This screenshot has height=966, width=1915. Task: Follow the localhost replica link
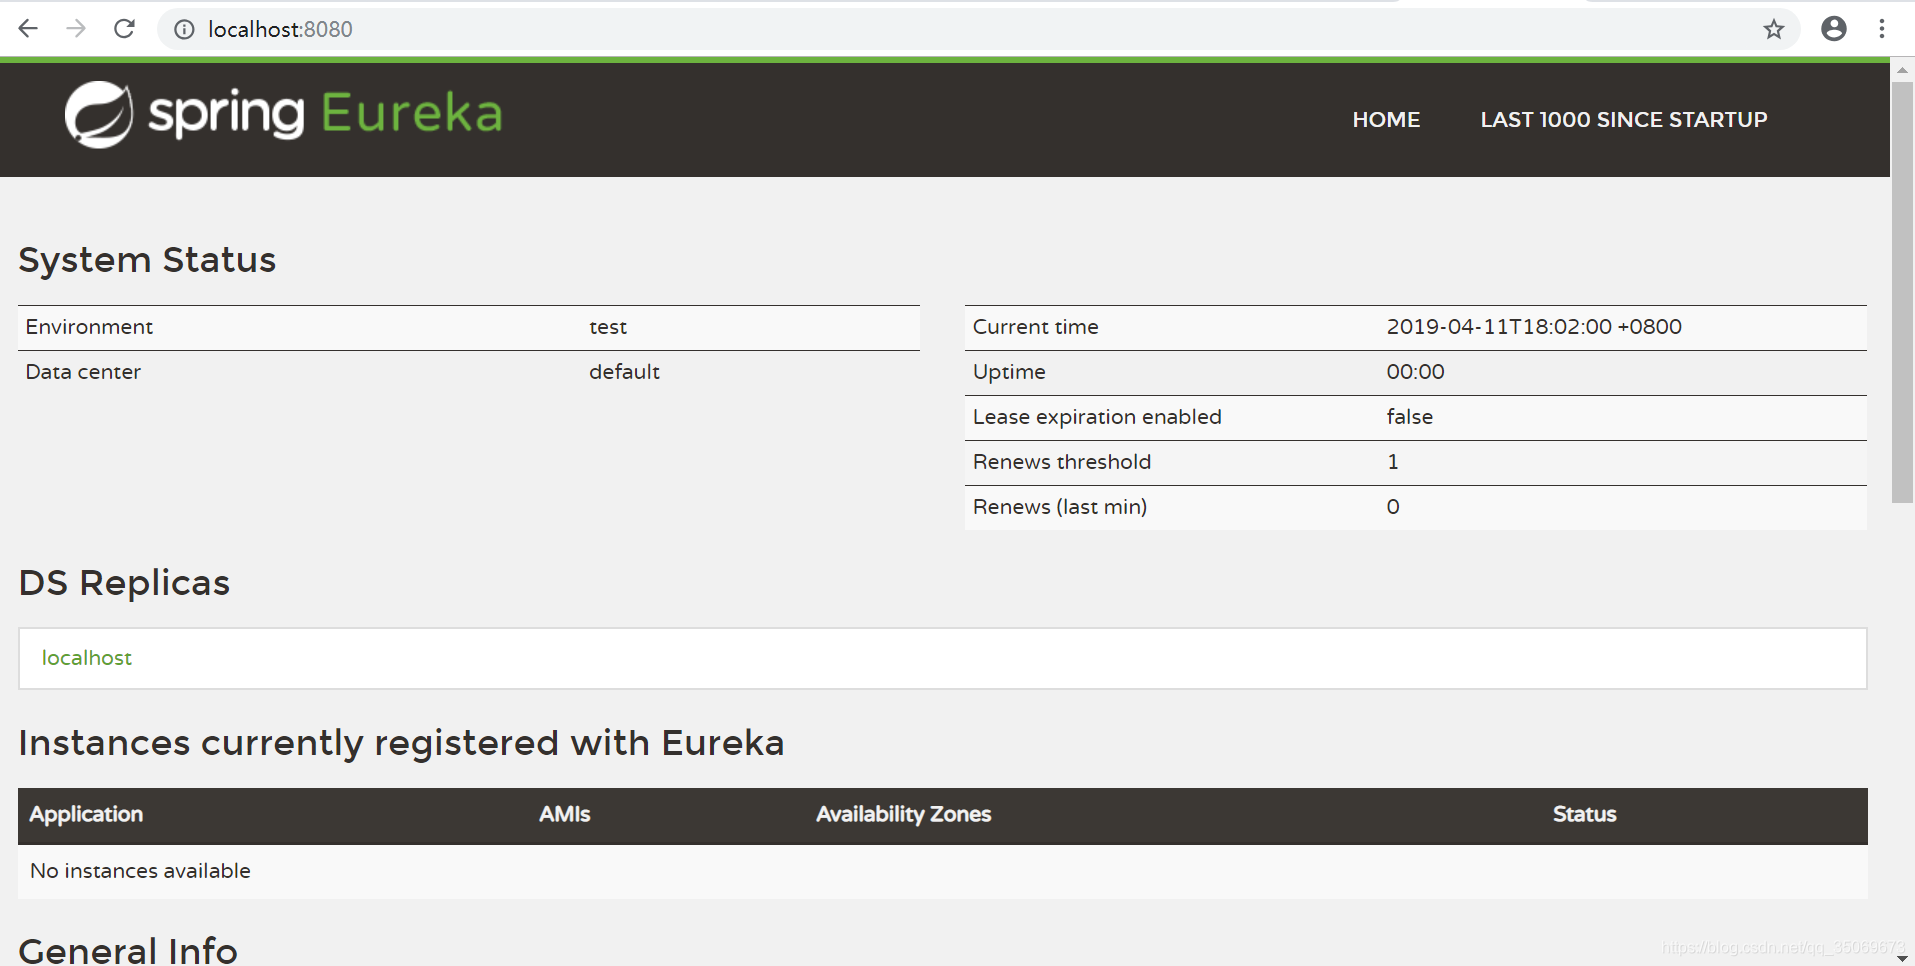click(x=87, y=658)
